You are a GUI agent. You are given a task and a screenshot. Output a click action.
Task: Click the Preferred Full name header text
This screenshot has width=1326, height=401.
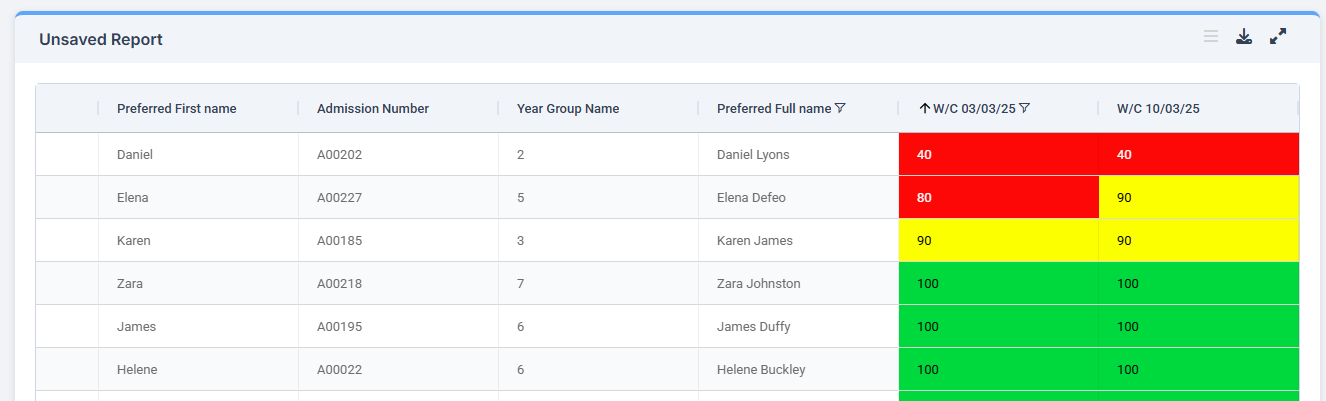[773, 108]
